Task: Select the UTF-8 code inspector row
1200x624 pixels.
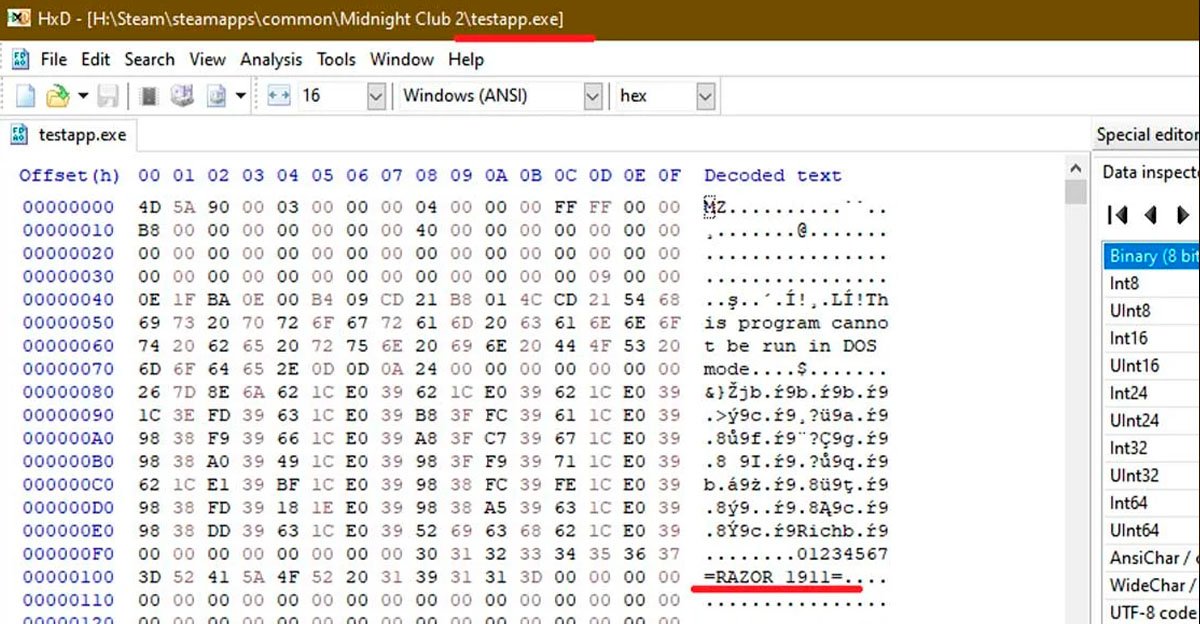Action: tap(1152, 612)
